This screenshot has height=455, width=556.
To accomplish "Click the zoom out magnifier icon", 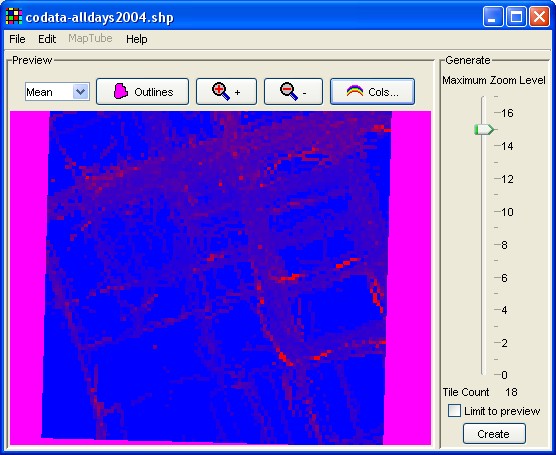I will 288,91.
